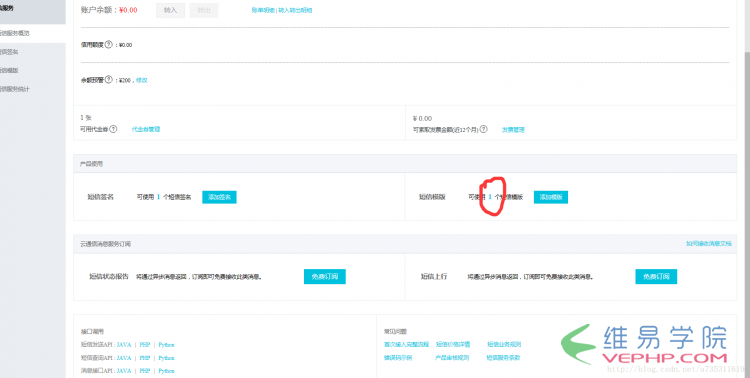Open the 短信业务规则 FAQ link

504,345
